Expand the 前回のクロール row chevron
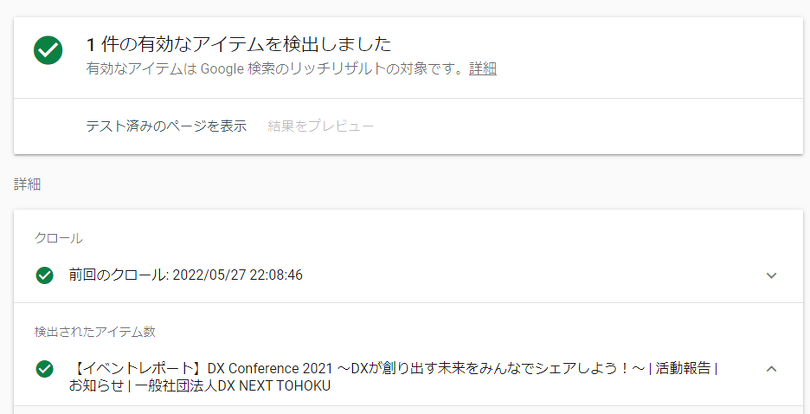 coord(771,275)
